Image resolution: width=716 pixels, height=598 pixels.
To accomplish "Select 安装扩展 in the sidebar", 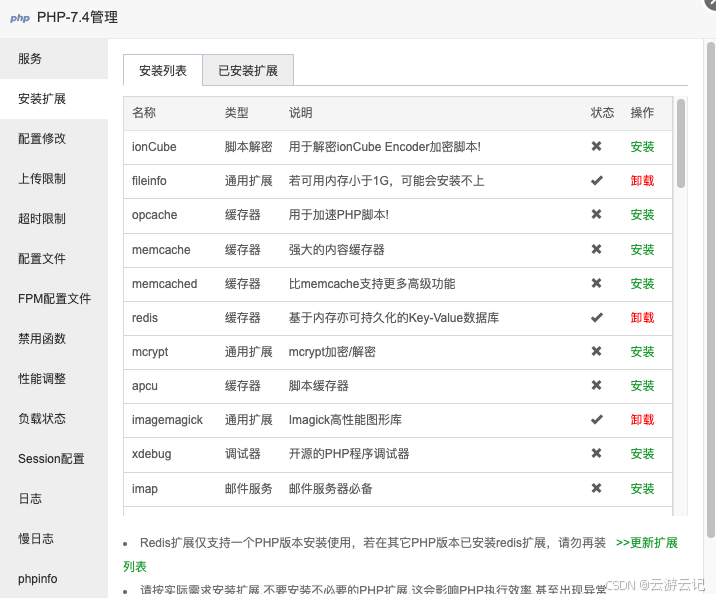I will [54, 99].
